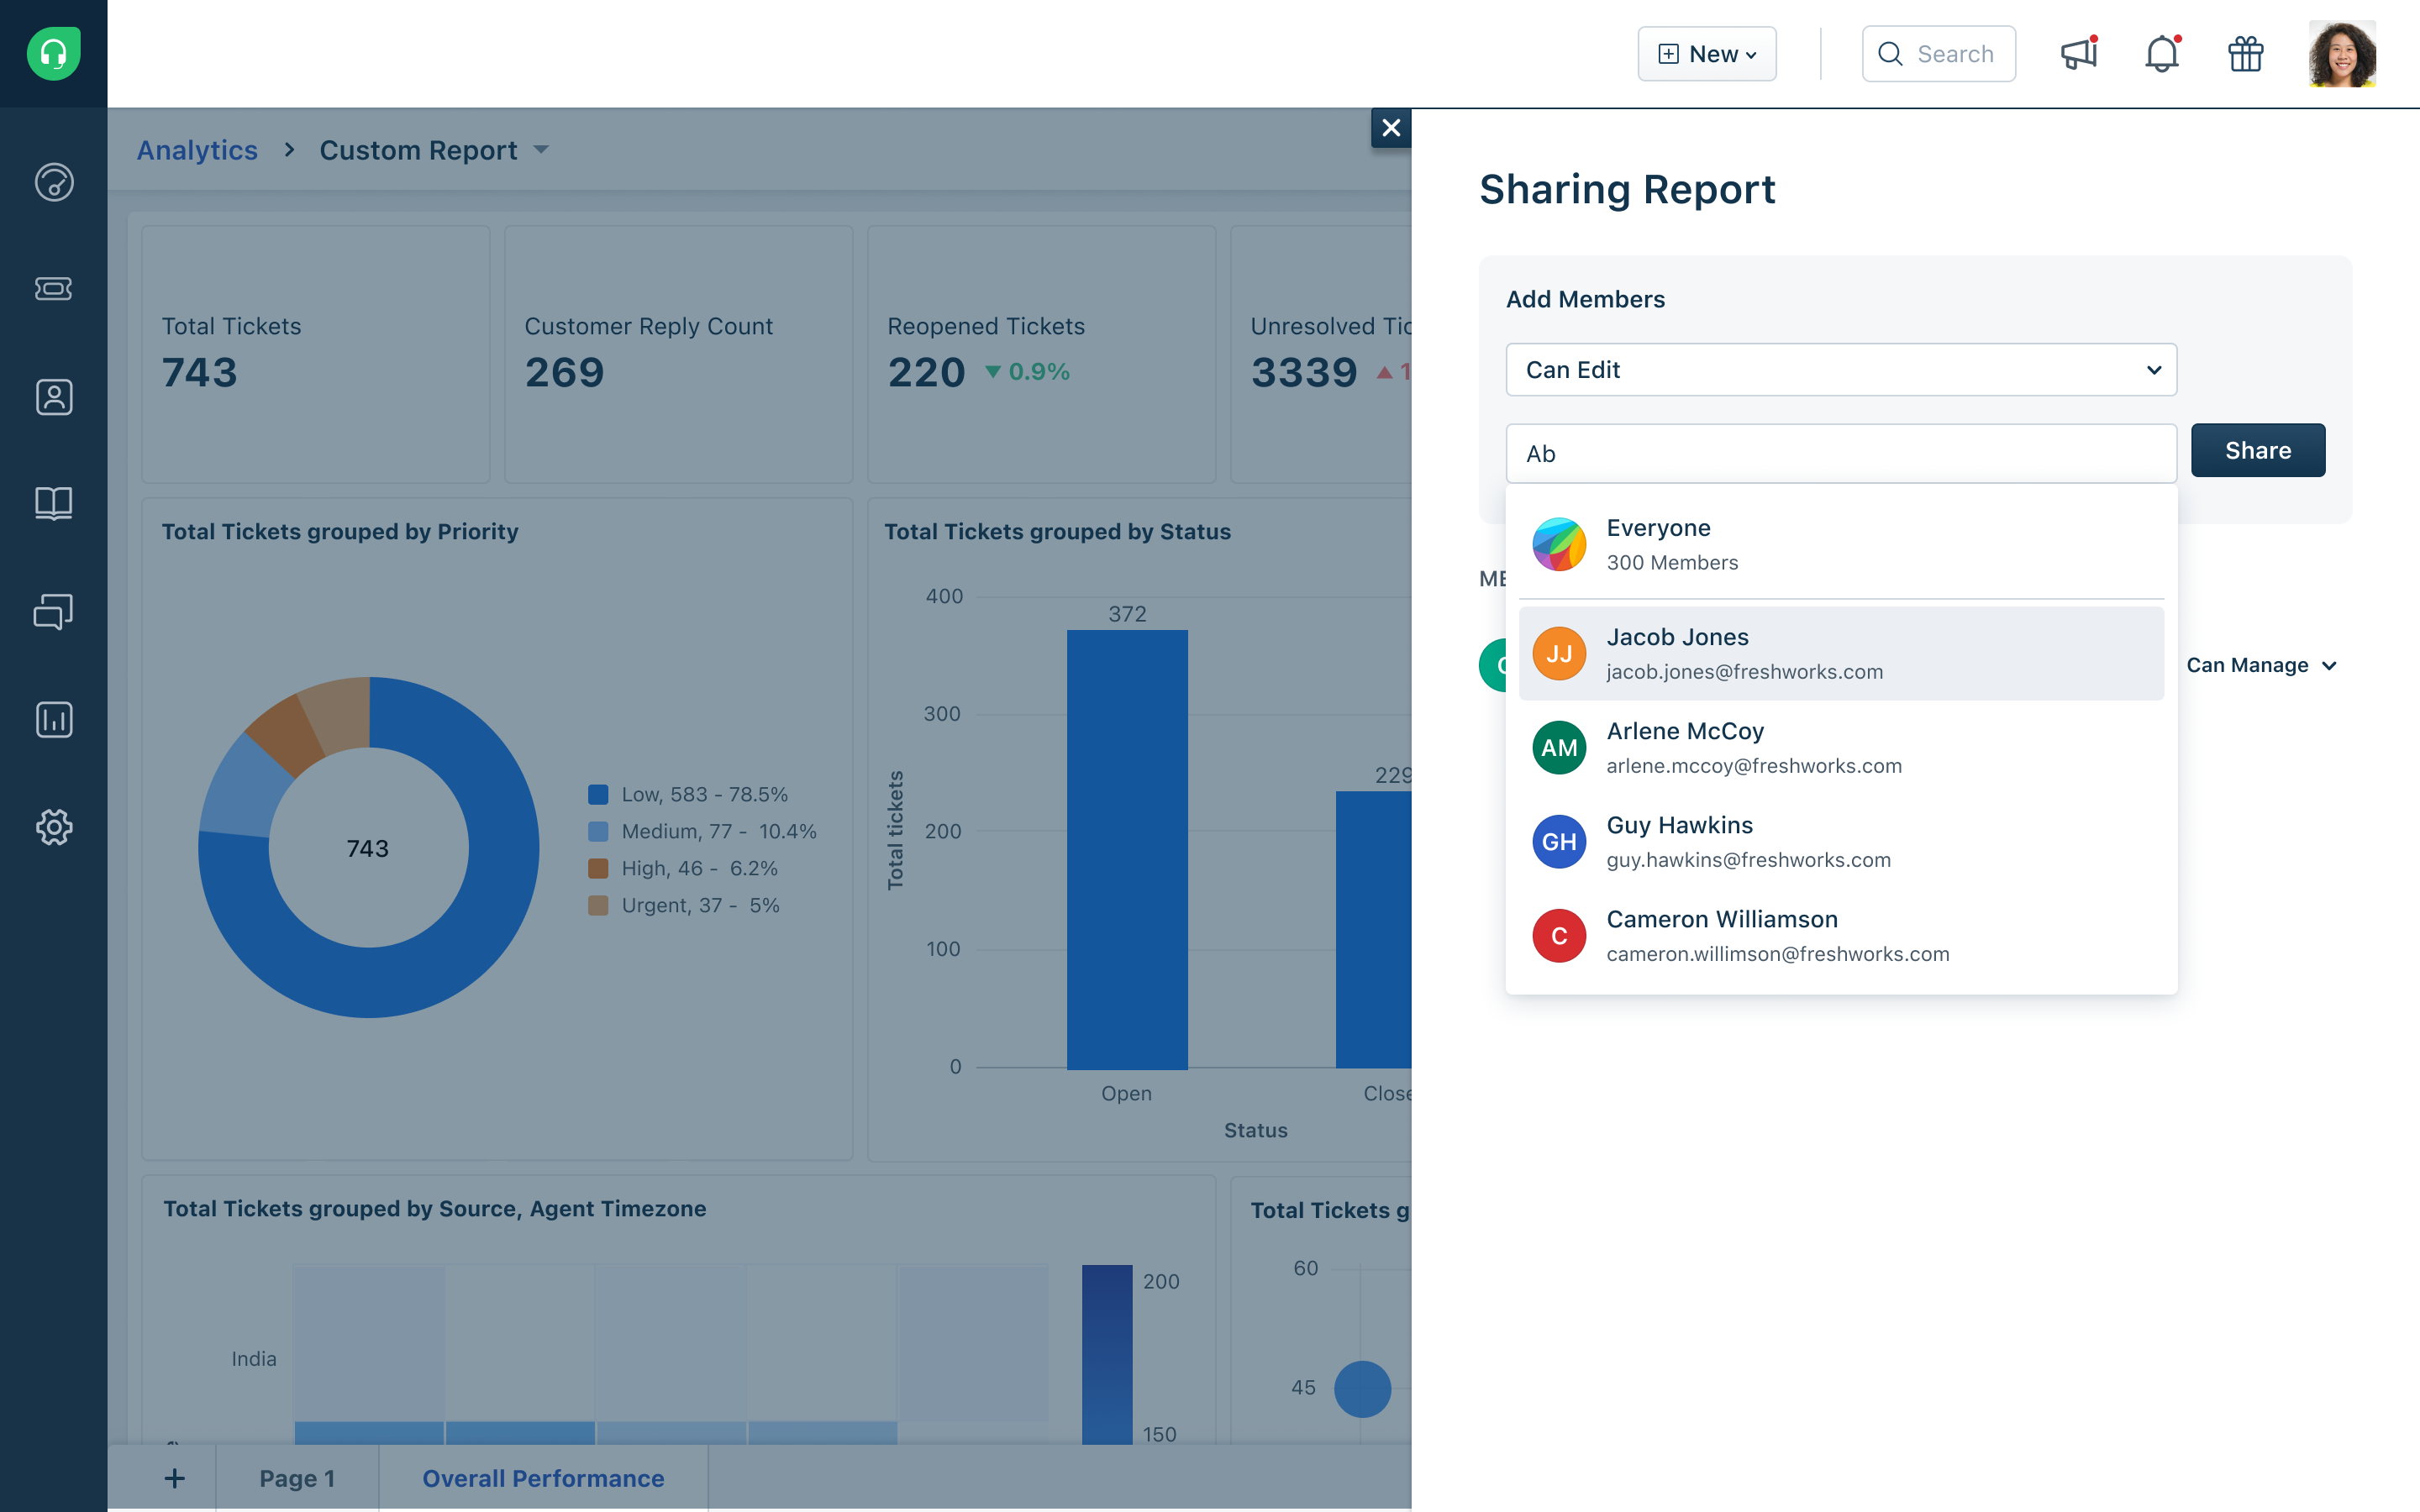The image size is (2420, 1512).
Task: Select Jacob Jones from the member list
Action: [x=1840, y=653]
